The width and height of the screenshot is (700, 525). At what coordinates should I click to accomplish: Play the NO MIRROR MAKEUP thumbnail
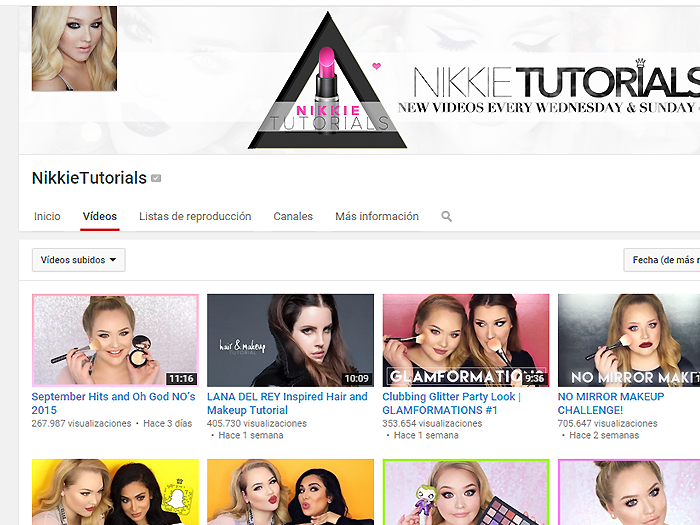(629, 340)
